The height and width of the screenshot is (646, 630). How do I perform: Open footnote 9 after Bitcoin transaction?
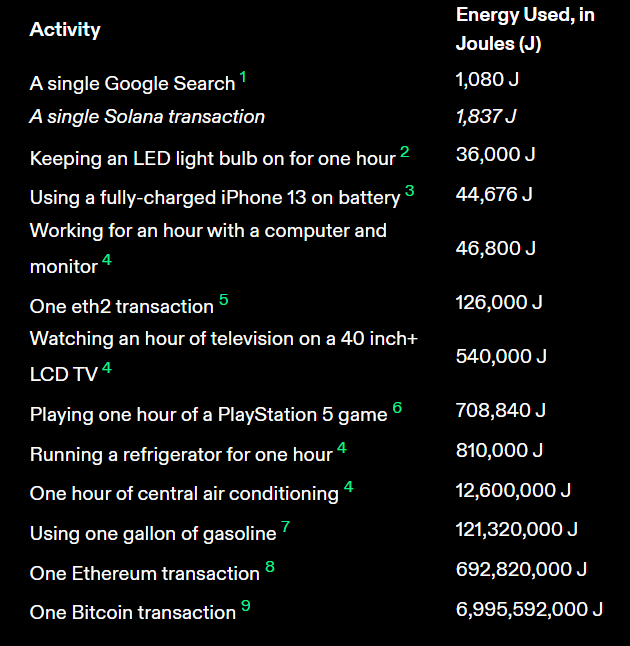click(x=245, y=606)
